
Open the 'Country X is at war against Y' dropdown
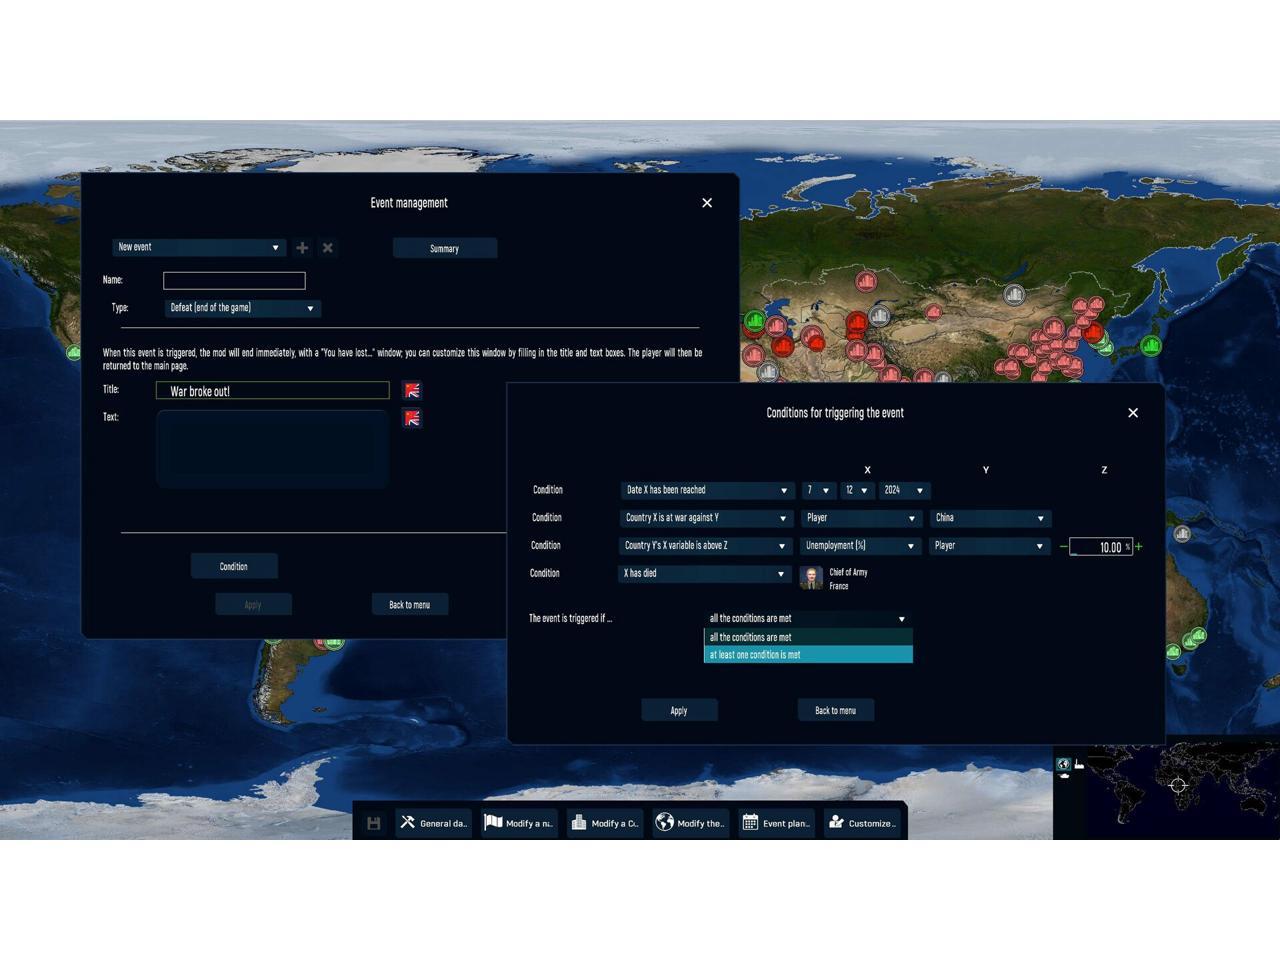point(706,518)
